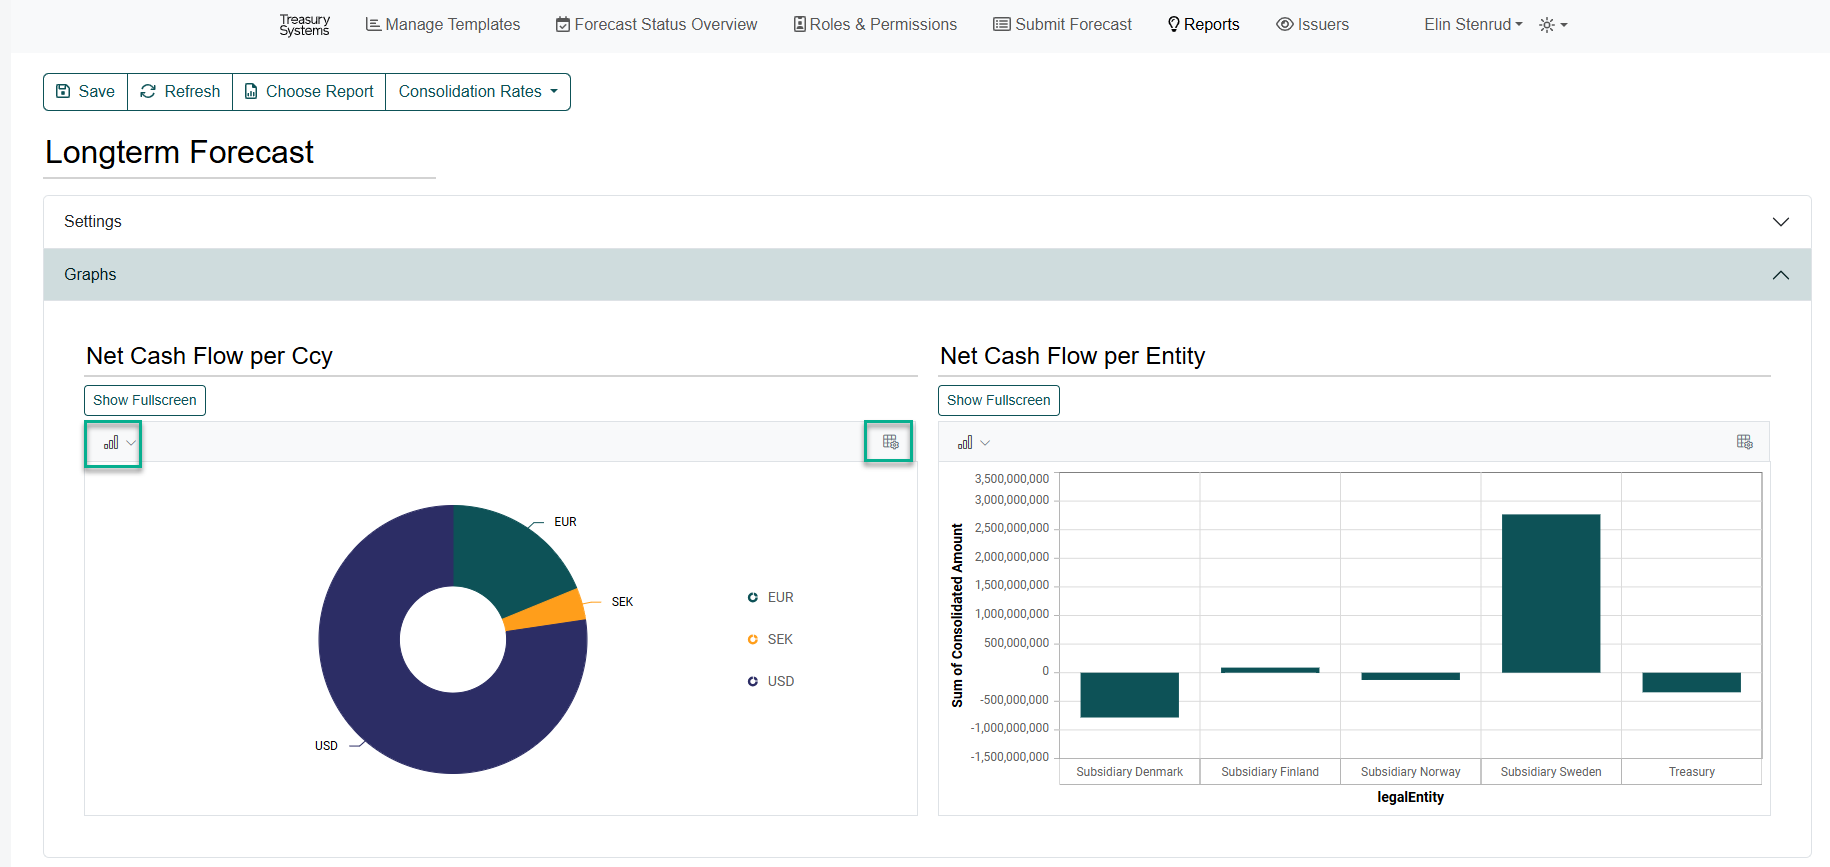Screen dimensions: 1830x867
Task: Open Consolidation Rates dropdown
Action: pyautogui.click(x=478, y=92)
